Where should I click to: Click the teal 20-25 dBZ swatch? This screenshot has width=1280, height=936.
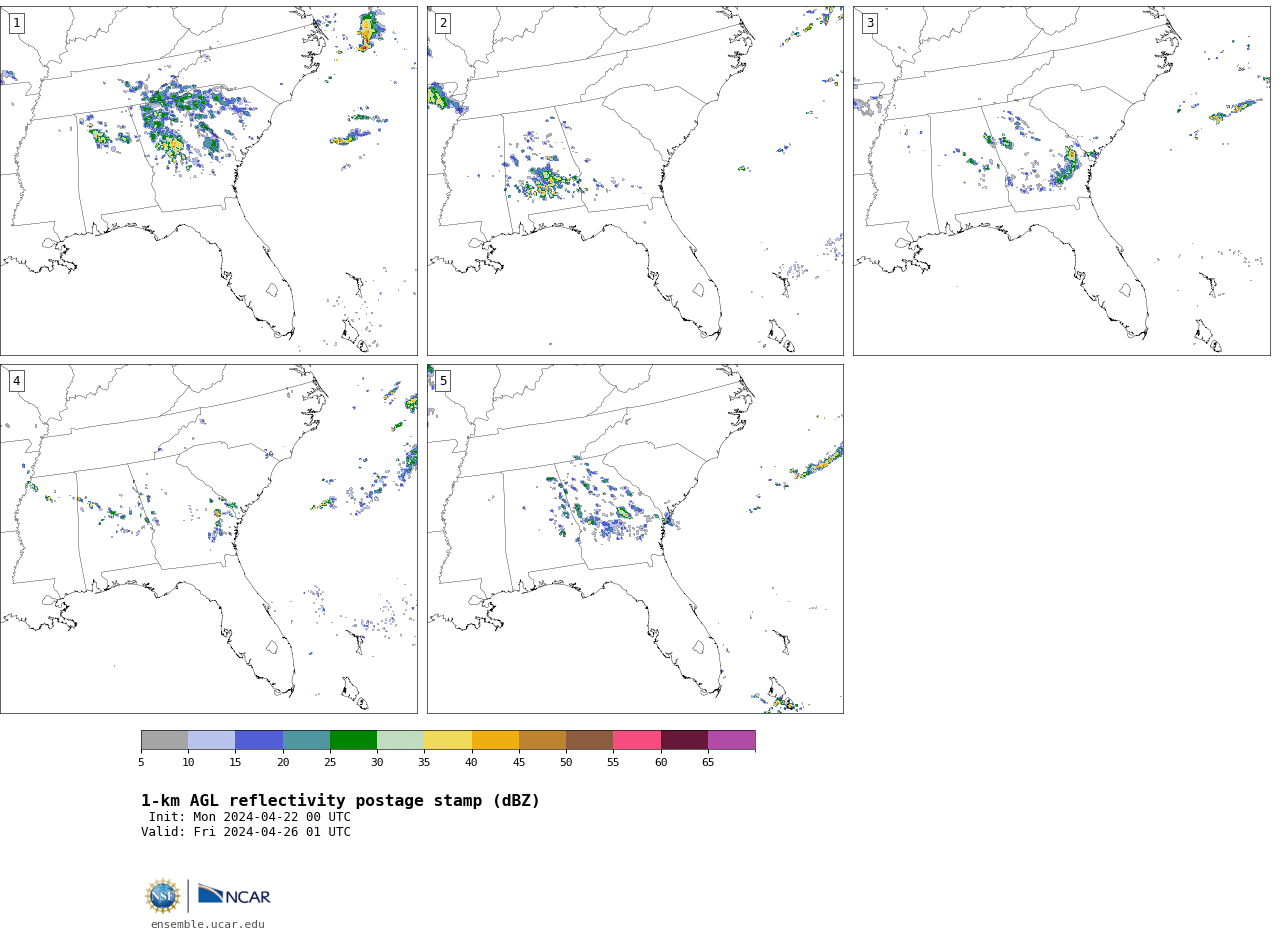click(x=306, y=740)
